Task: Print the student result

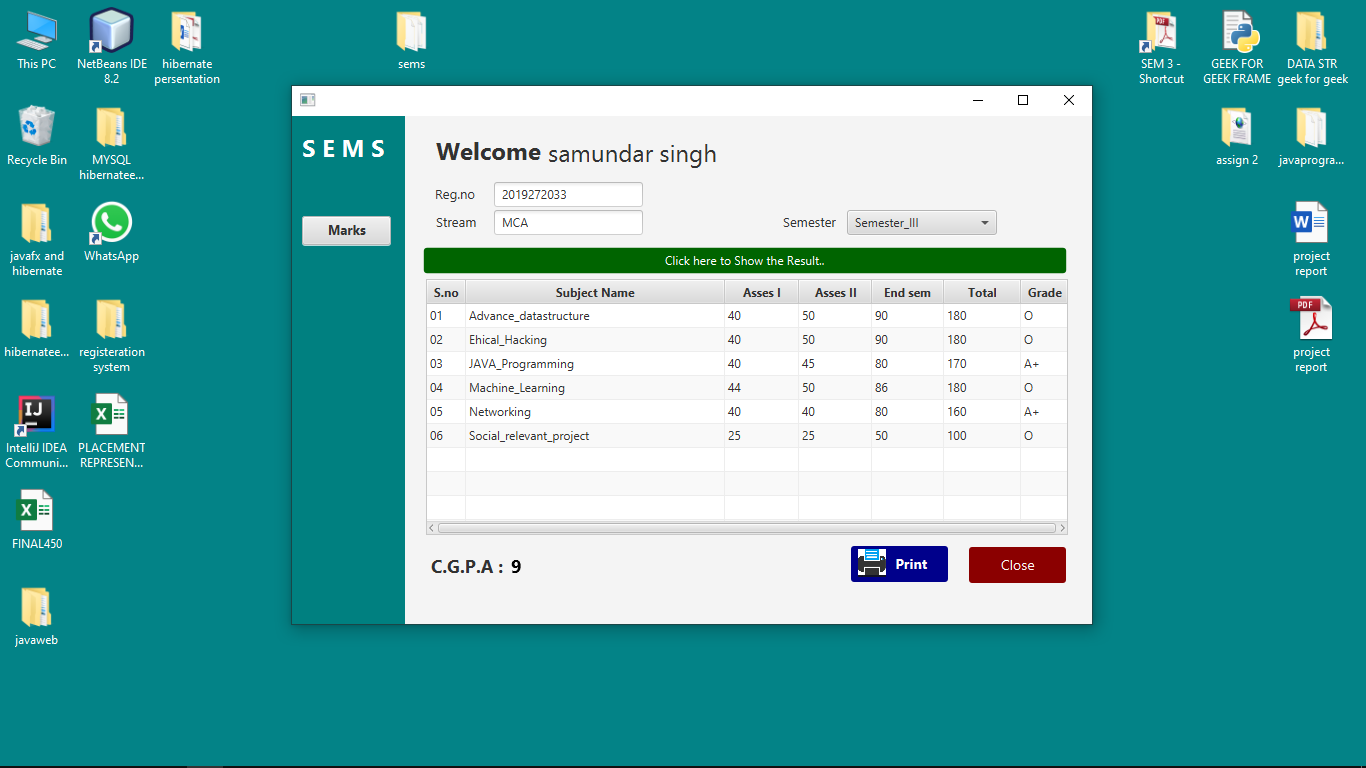Action: (898, 564)
